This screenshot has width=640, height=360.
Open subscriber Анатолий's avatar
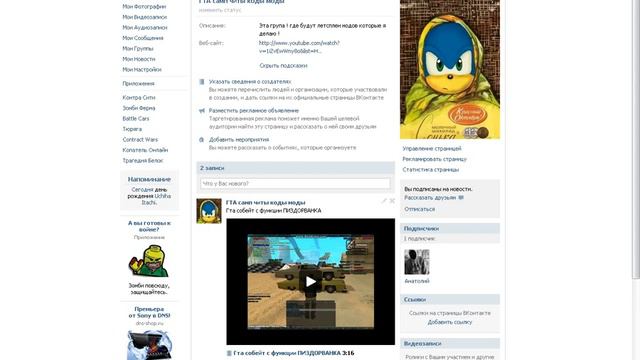417,262
